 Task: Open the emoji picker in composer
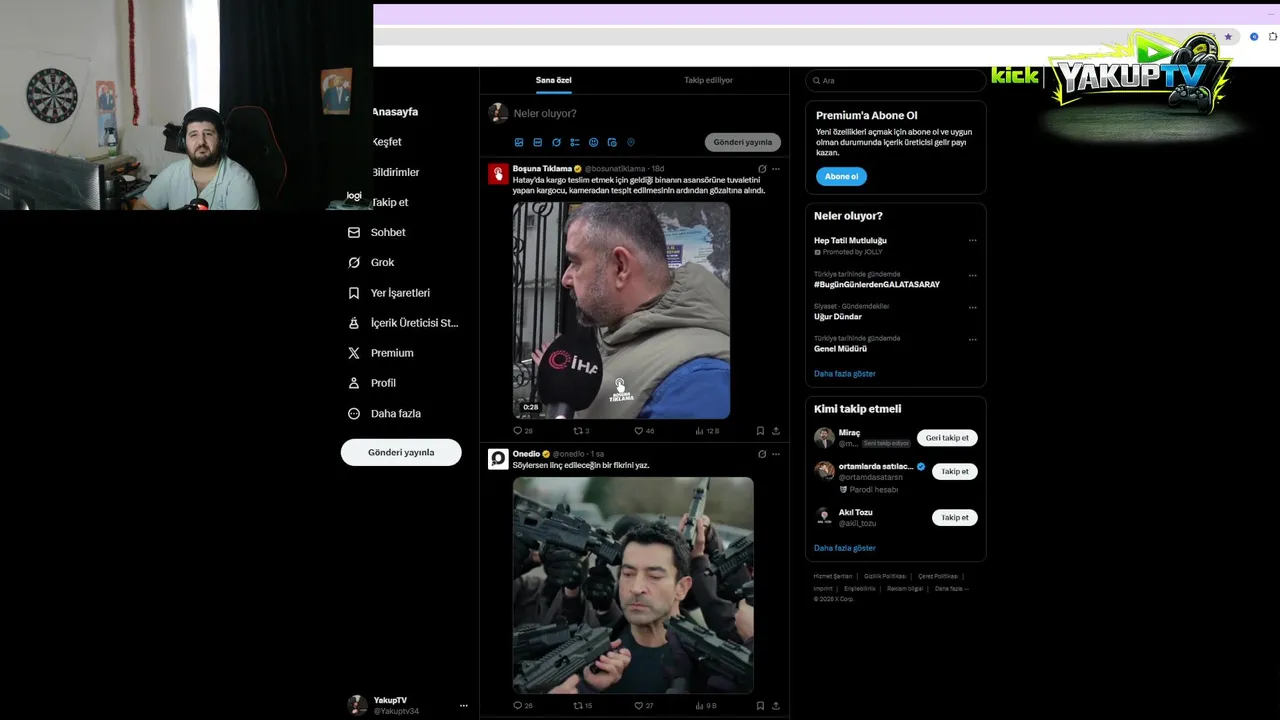[x=593, y=143]
